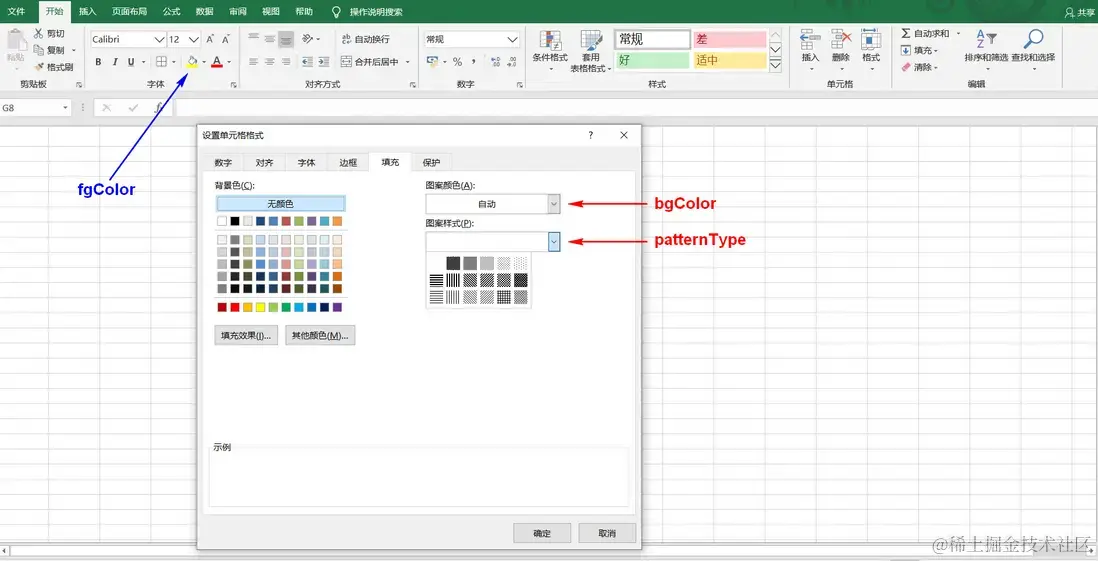
Task: Click the Borders grid icon
Action: 161,62
